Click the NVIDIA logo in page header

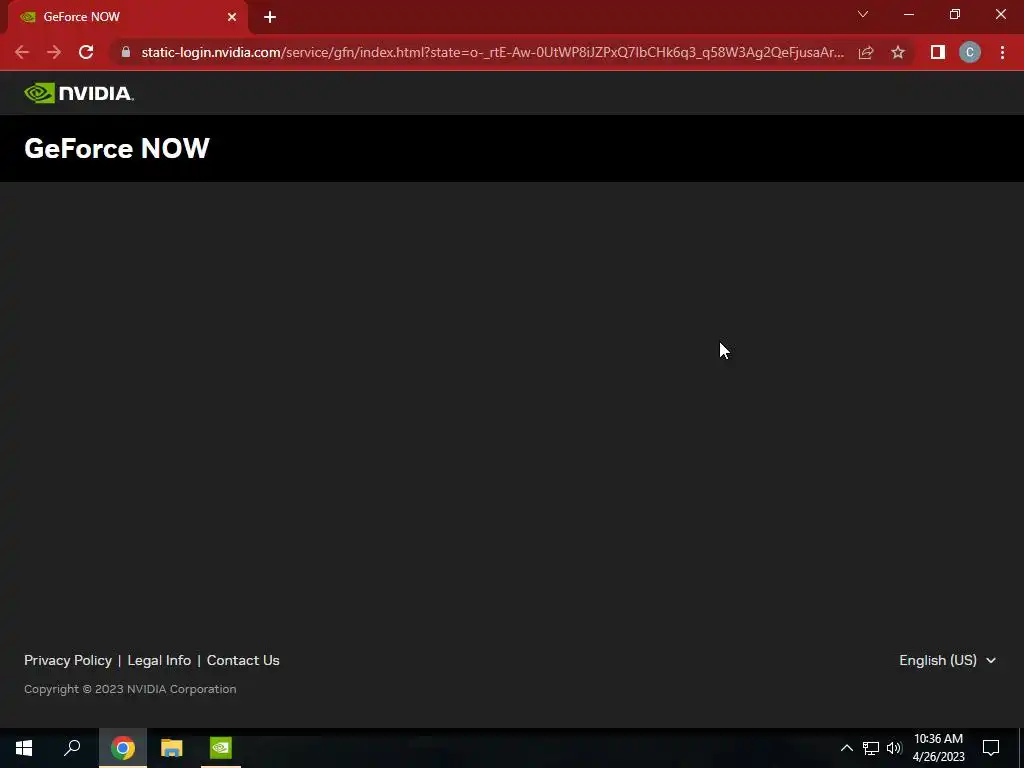(79, 93)
